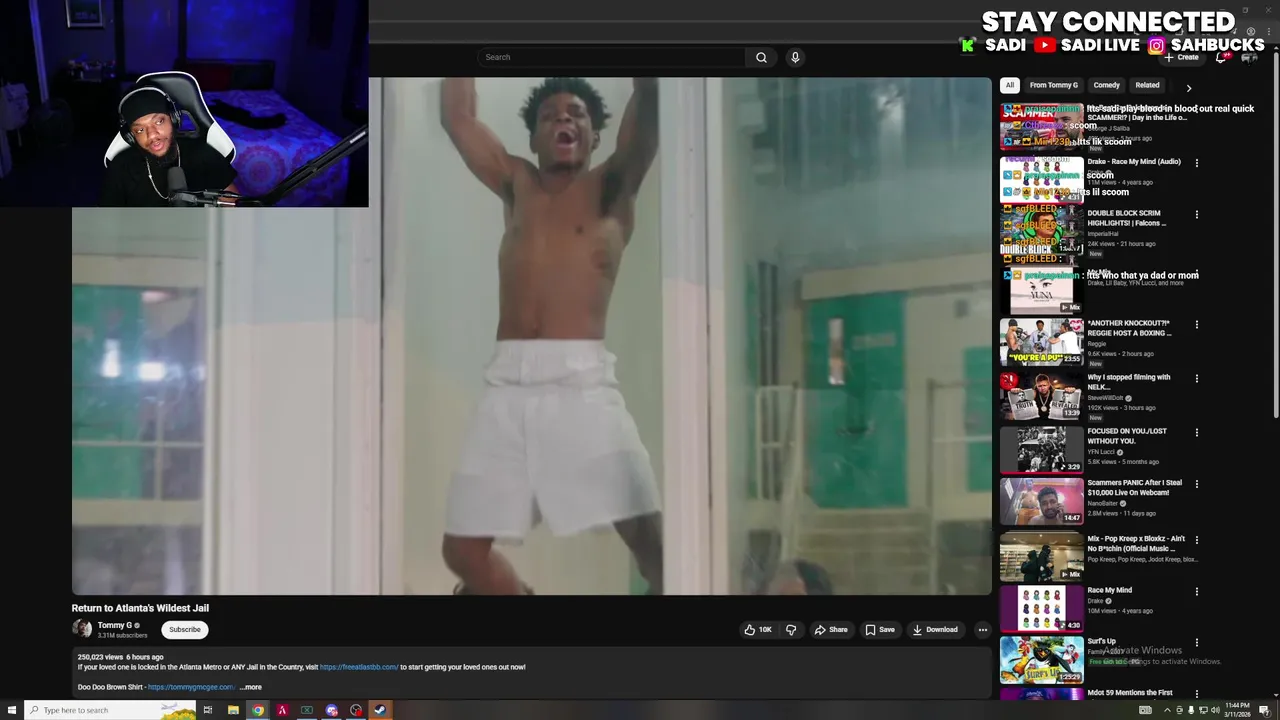This screenshot has height=720, width=1280.
Task: Like the video with the thumbs-up icon
Action: click(758, 630)
